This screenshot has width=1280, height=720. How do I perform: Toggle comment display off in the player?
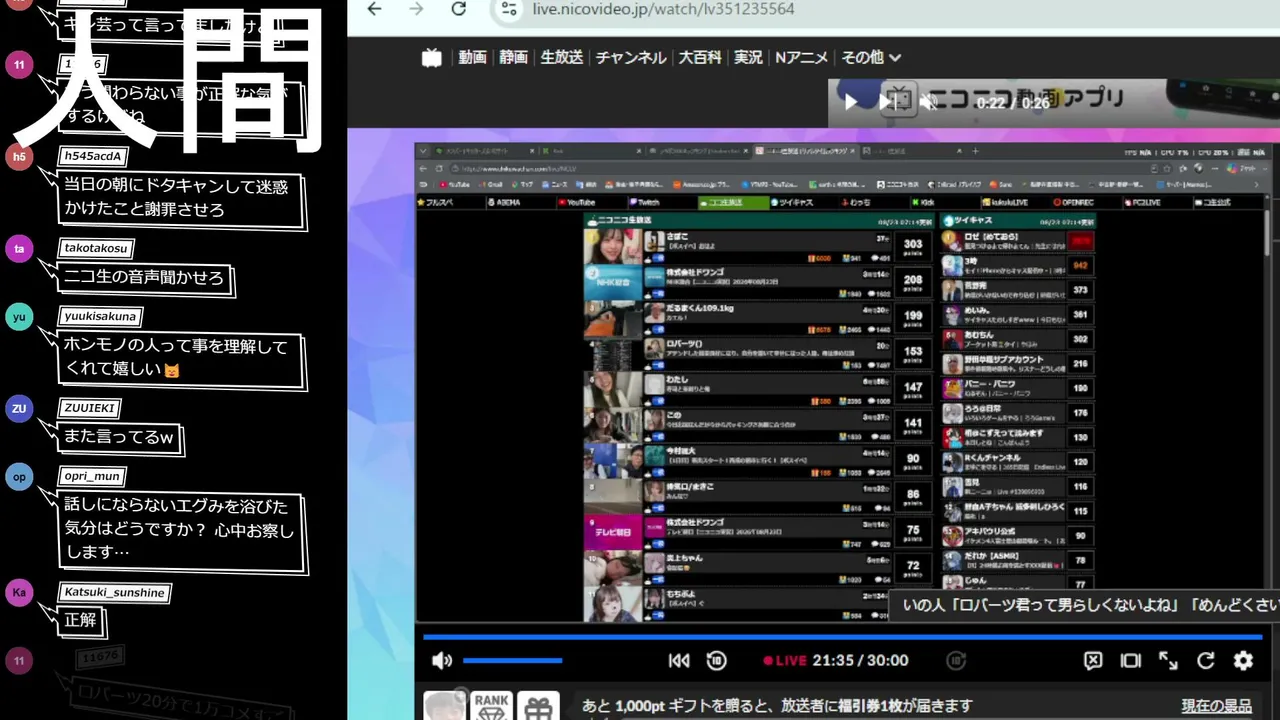(x=1093, y=660)
